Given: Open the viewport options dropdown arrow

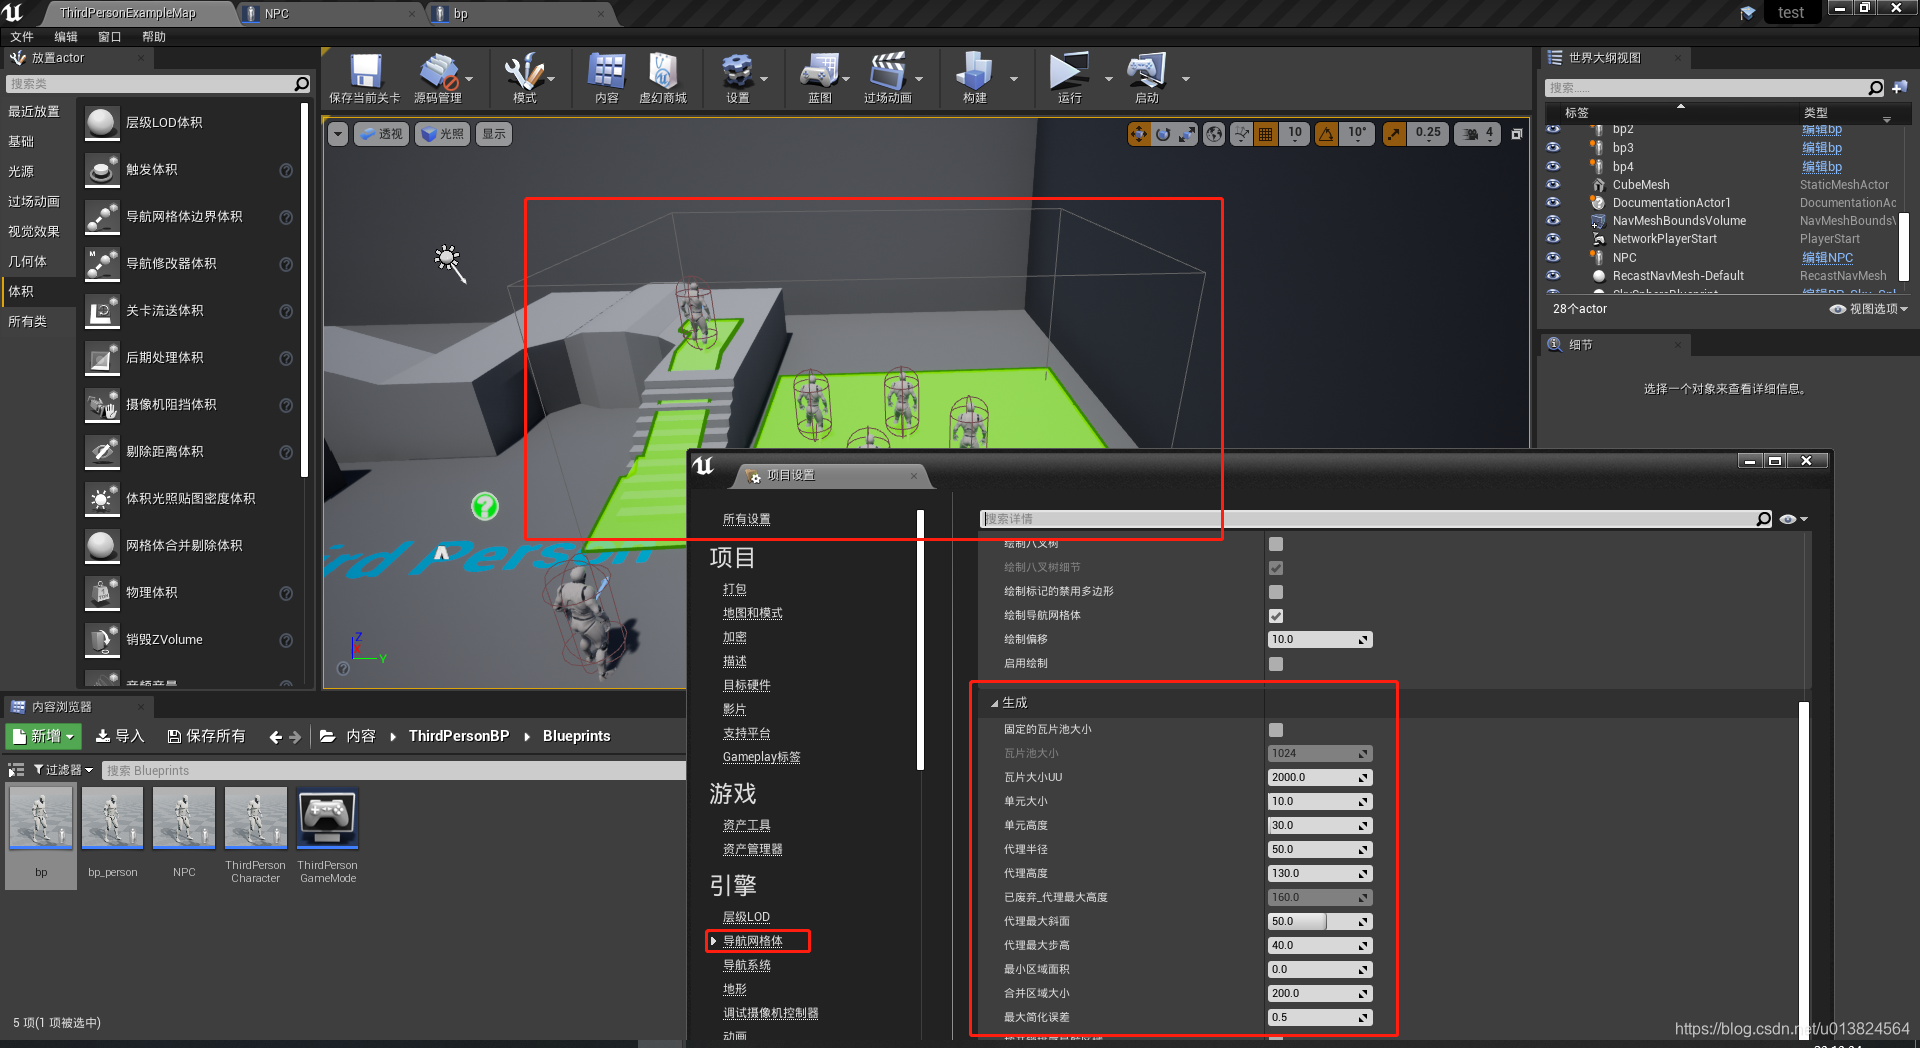Looking at the screenshot, I should 338,134.
